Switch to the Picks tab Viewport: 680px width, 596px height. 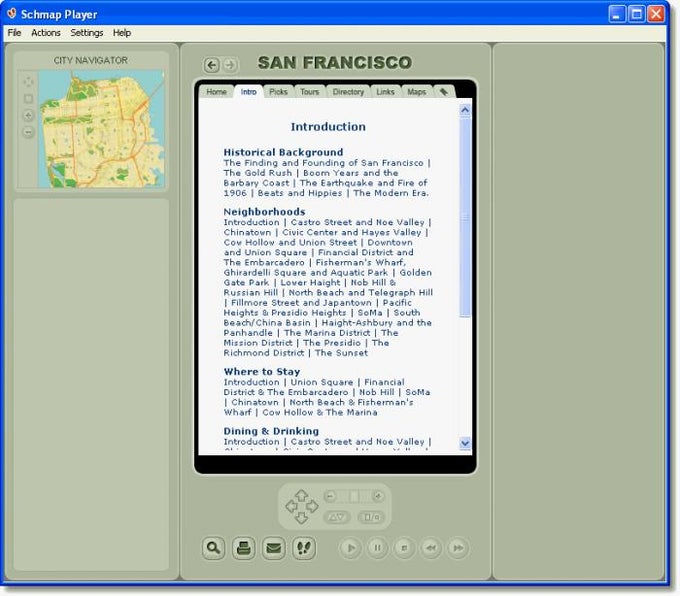tap(278, 92)
